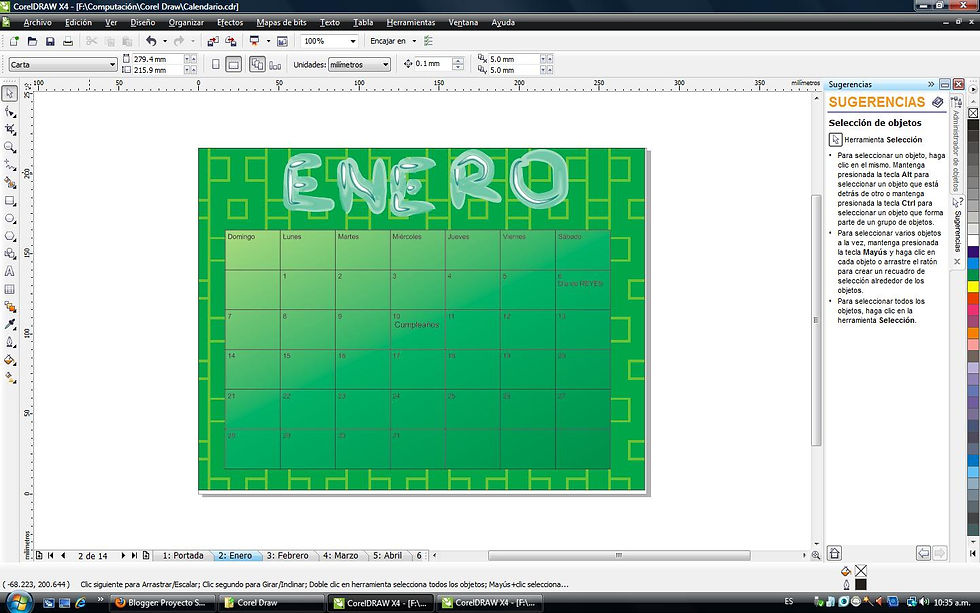
Task: Click the Undo arrow icon
Action: 151,41
